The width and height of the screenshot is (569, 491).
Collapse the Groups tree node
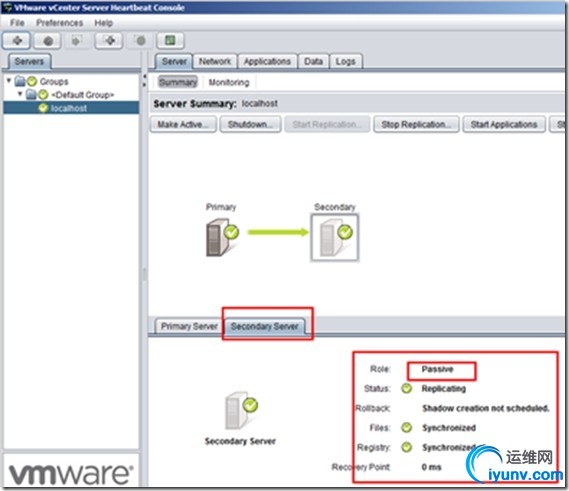[x=9, y=81]
